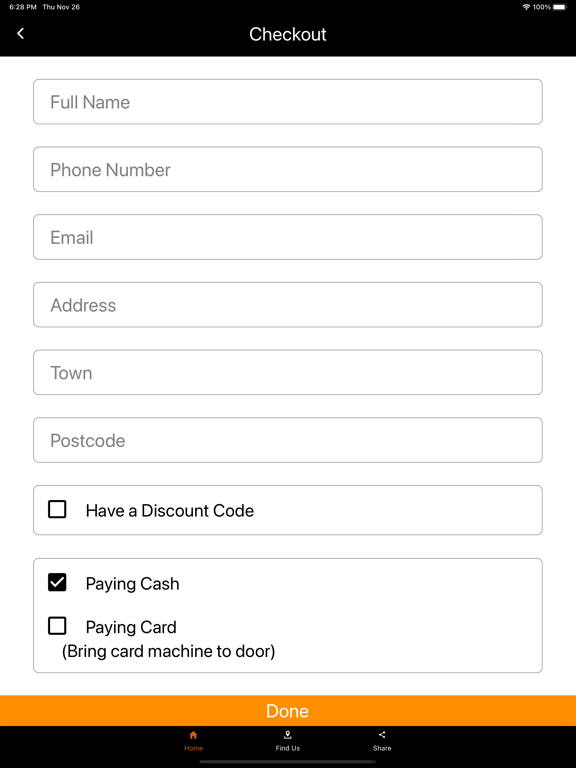Viewport: 576px width, 768px height.
Task: Open the Home tab icon
Action: [x=193, y=735]
